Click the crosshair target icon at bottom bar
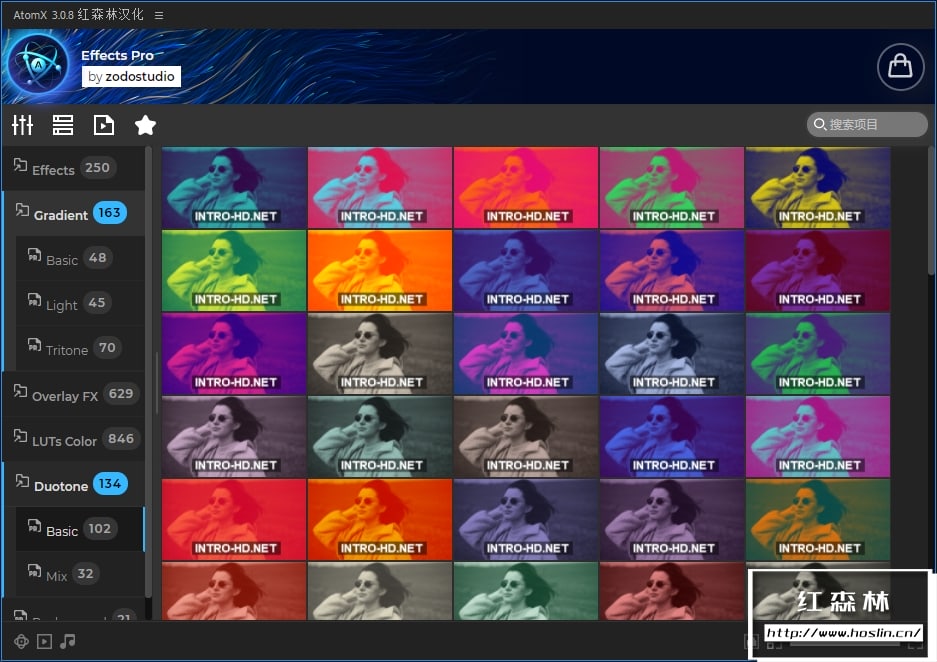 click(x=22, y=642)
